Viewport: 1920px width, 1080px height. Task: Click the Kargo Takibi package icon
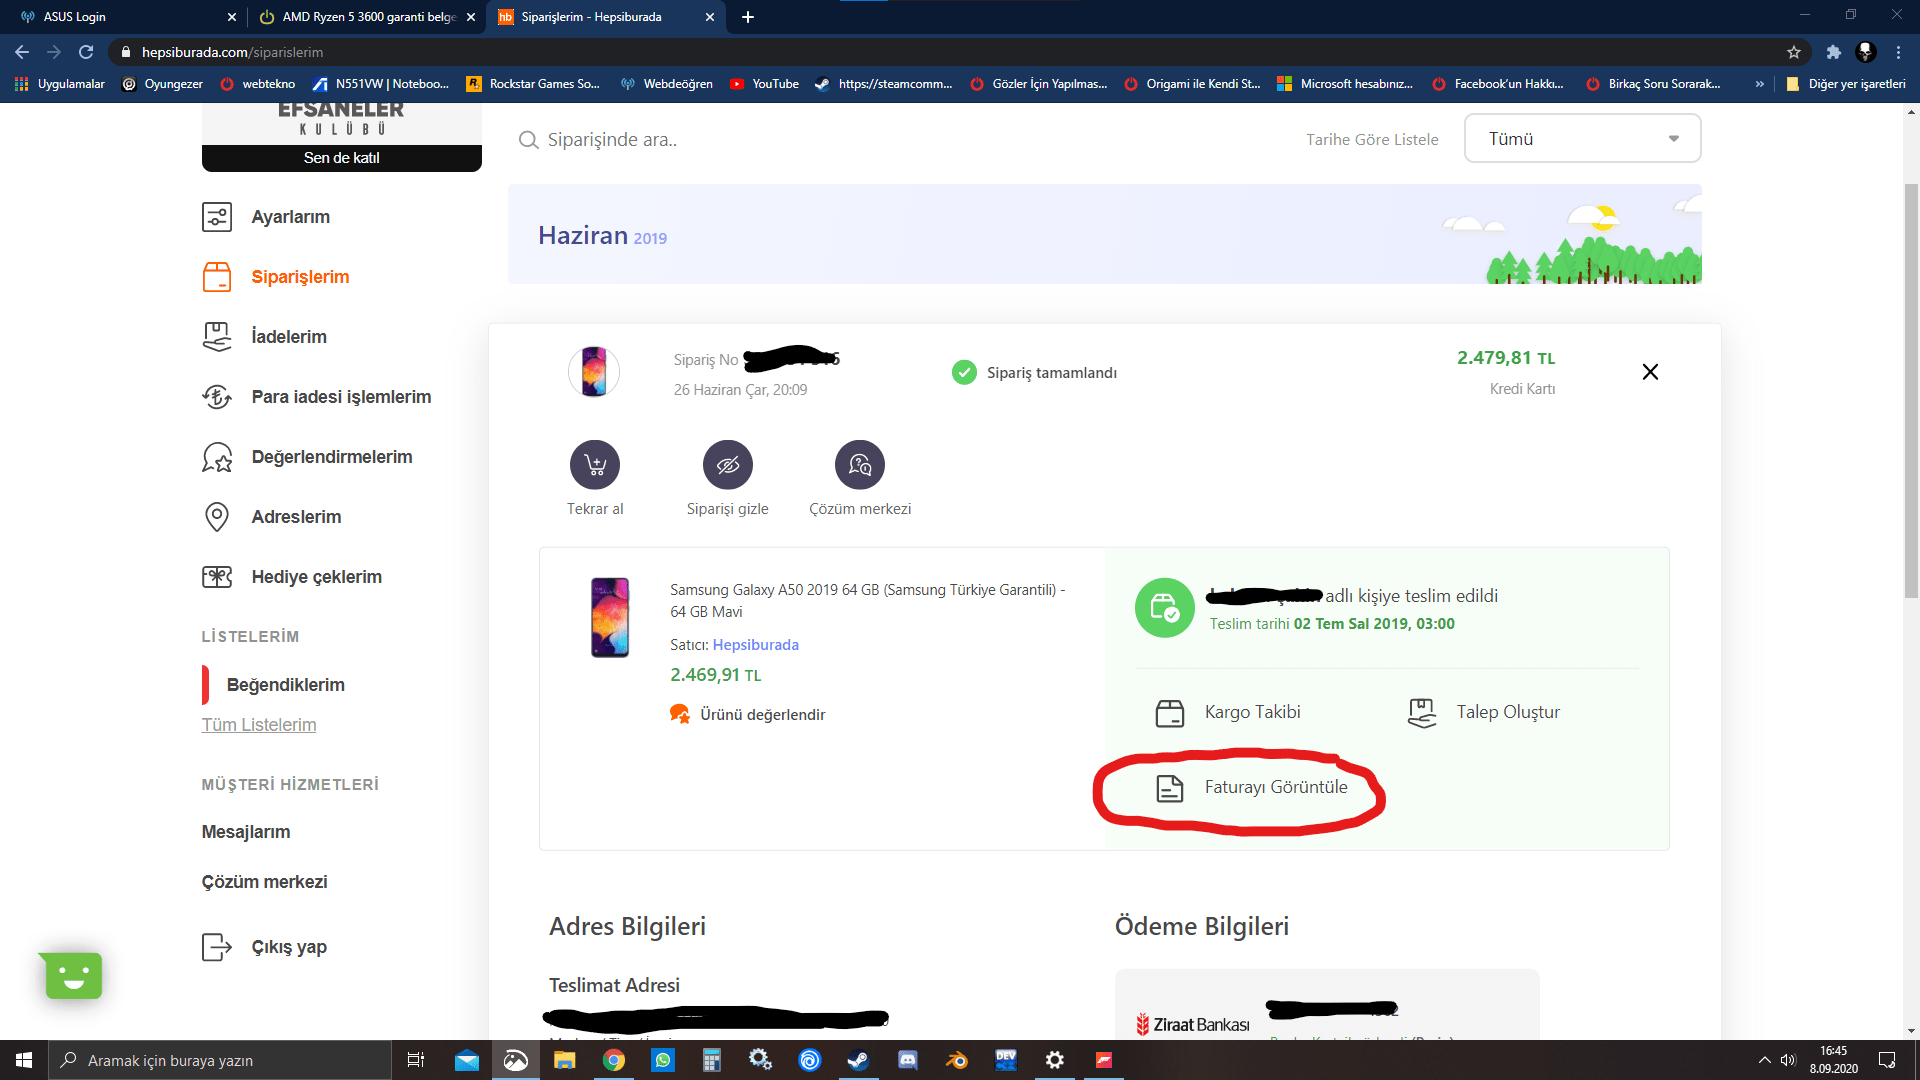click(x=1169, y=713)
